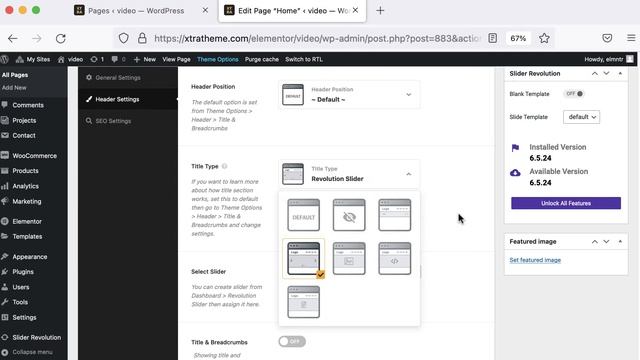Bookmark this page with star icon
The width and height of the screenshot is (640, 360).
point(544,38)
